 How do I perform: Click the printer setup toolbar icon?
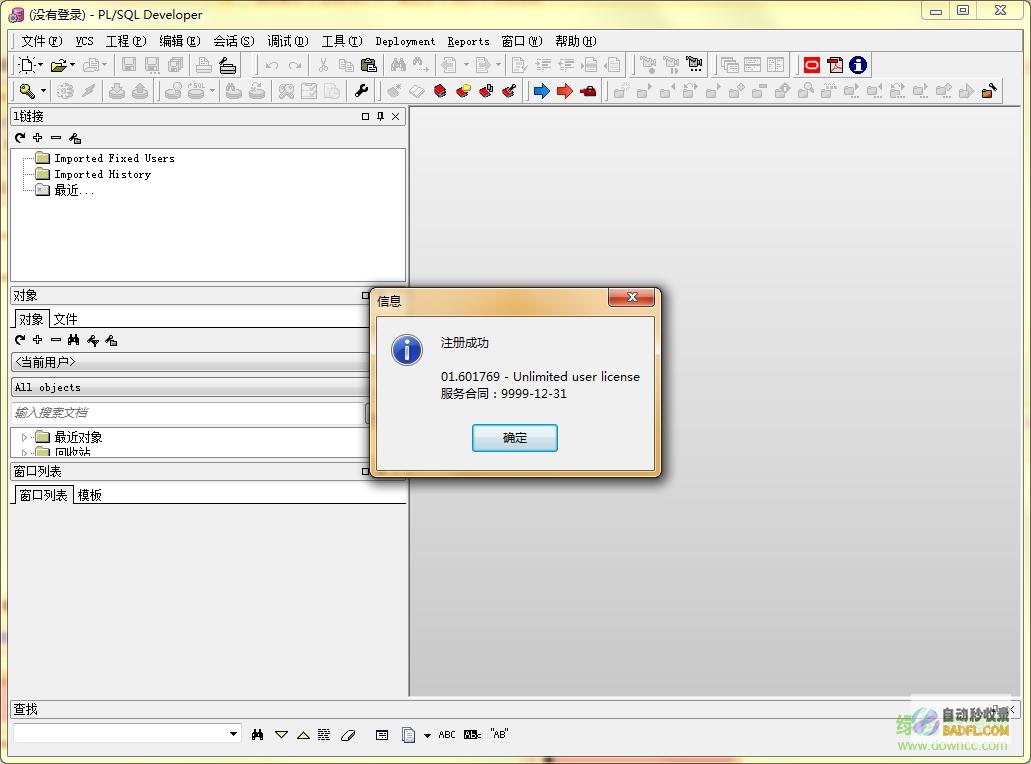(x=228, y=65)
